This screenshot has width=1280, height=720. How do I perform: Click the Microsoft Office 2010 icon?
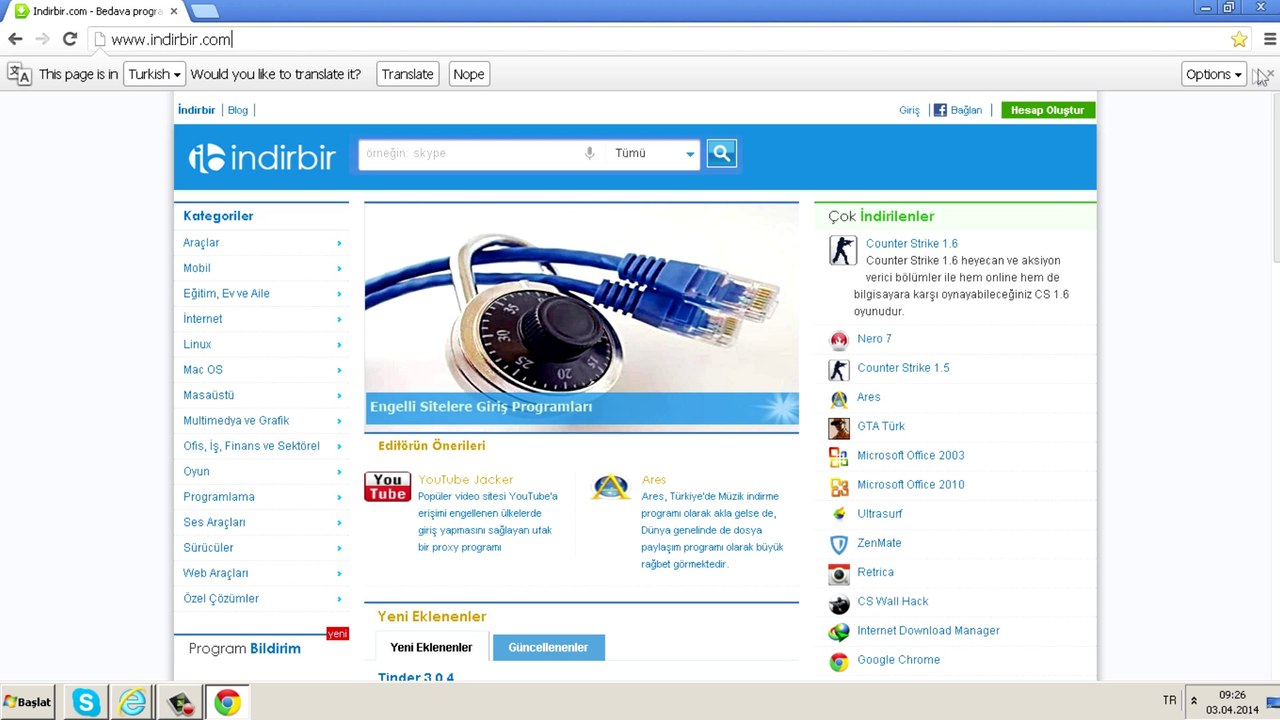[x=839, y=485]
